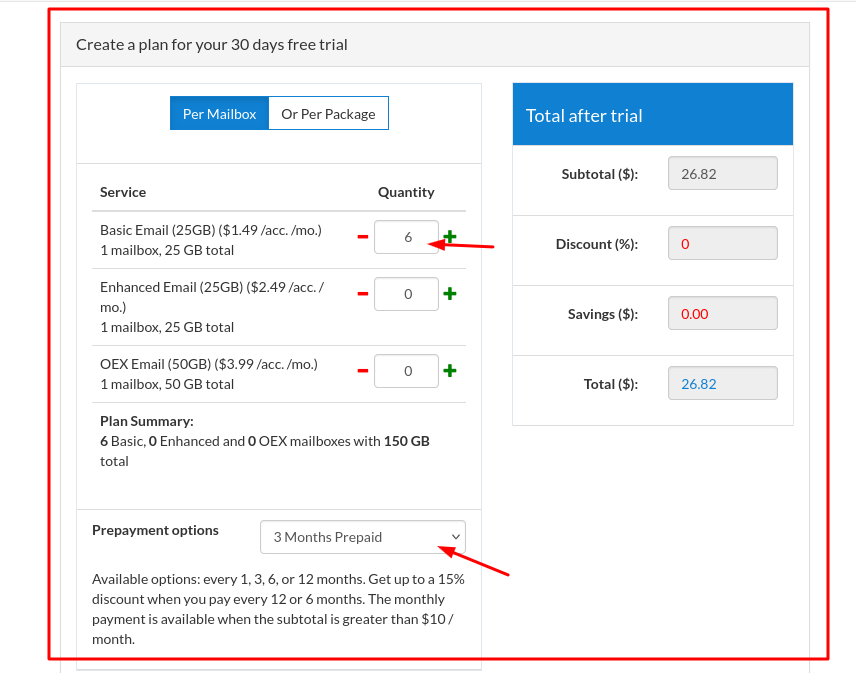Switch to Or Per Package pricing

click(328, 114)
